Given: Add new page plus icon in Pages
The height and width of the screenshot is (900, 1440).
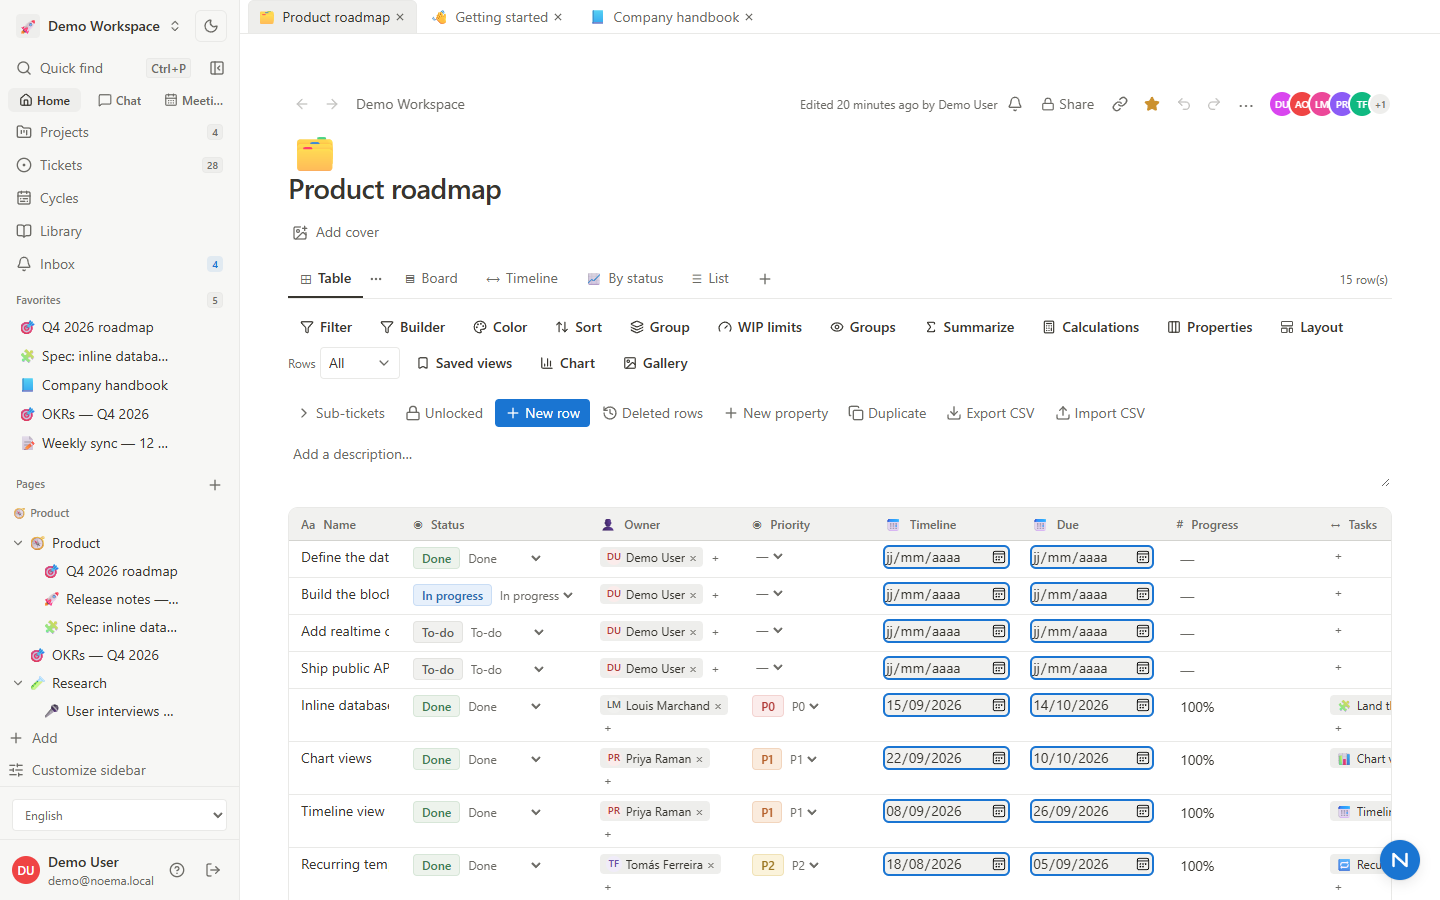Looking at the screenshot, I should click(215, 485).
